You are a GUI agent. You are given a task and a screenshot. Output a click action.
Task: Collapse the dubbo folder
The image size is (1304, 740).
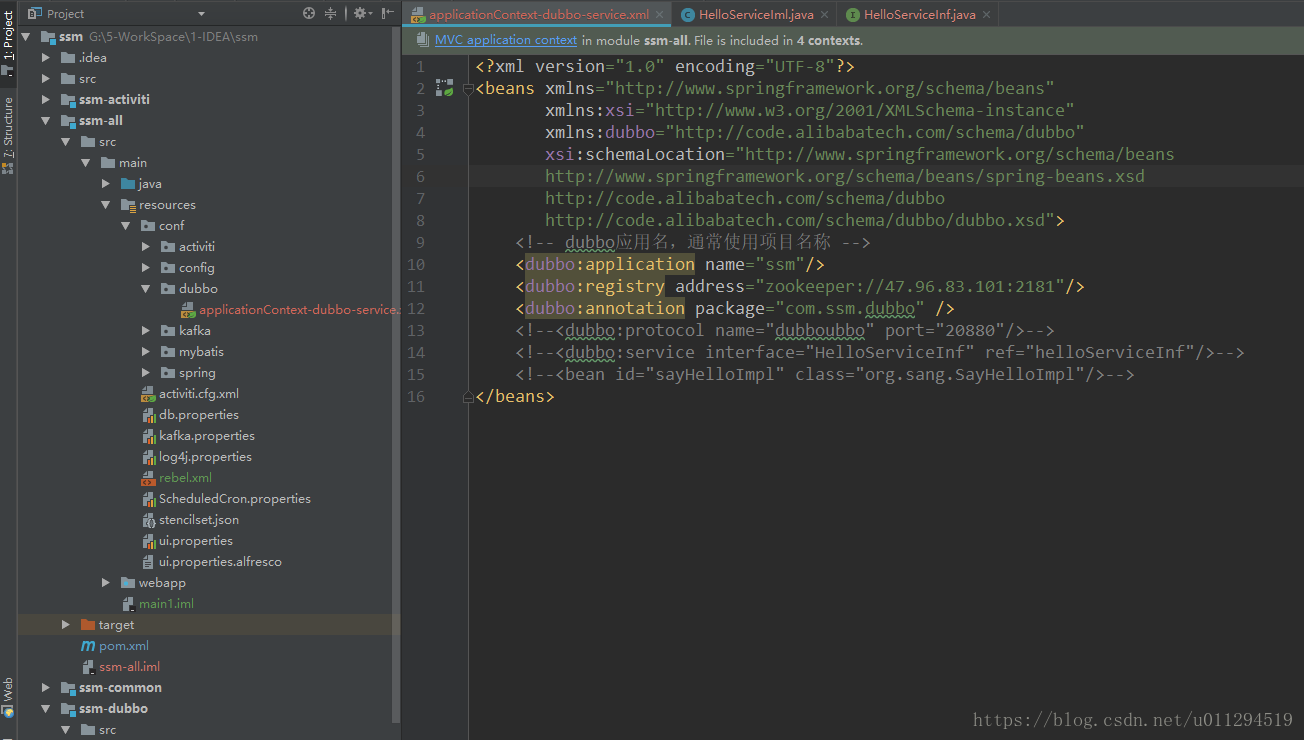click(x=146, y=289)
